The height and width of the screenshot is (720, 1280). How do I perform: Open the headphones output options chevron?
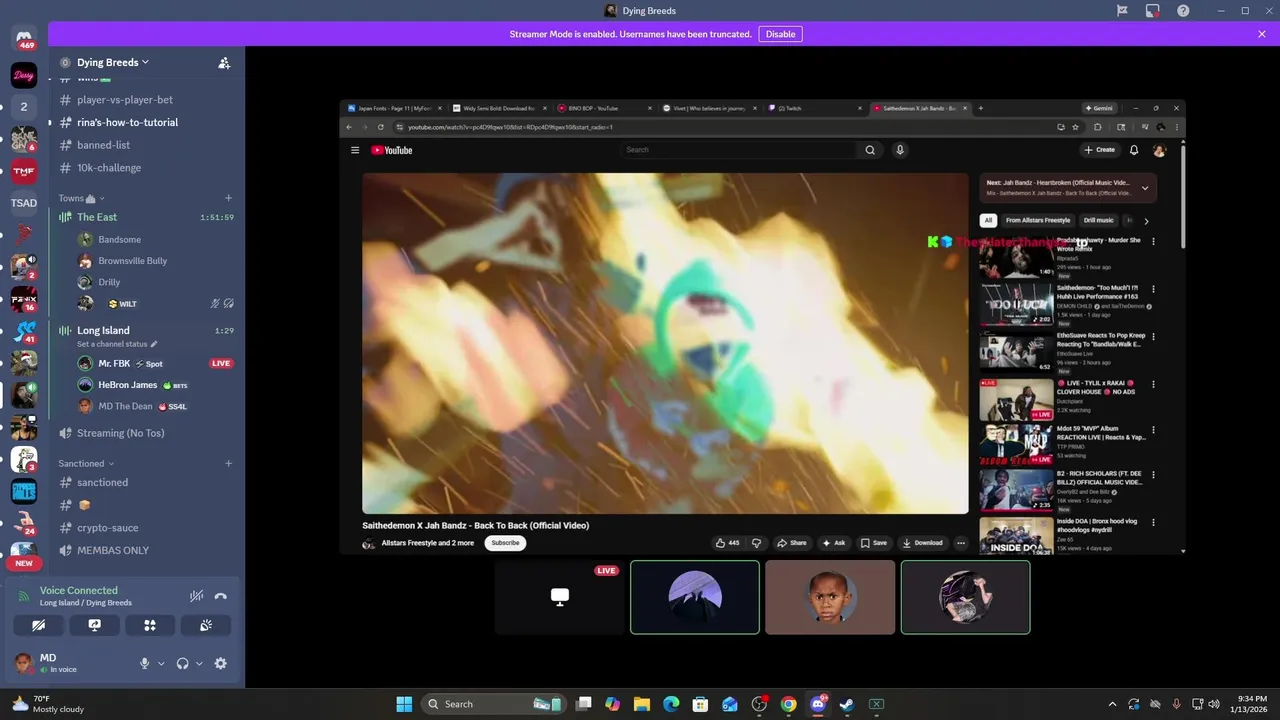[x=199, y=663]
